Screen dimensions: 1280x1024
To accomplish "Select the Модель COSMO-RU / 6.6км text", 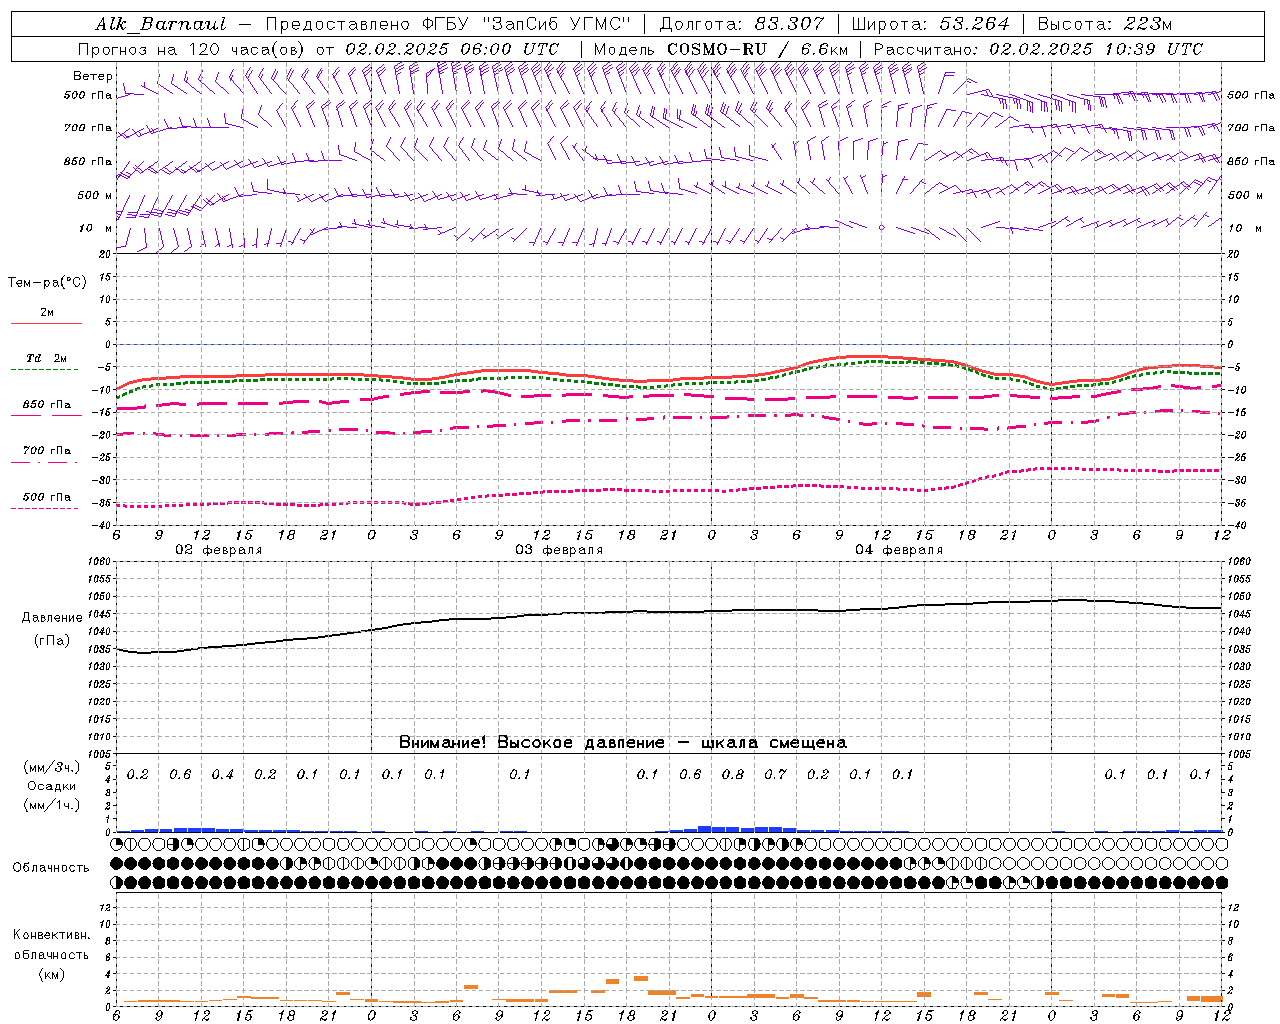I will tap(720, 49).
